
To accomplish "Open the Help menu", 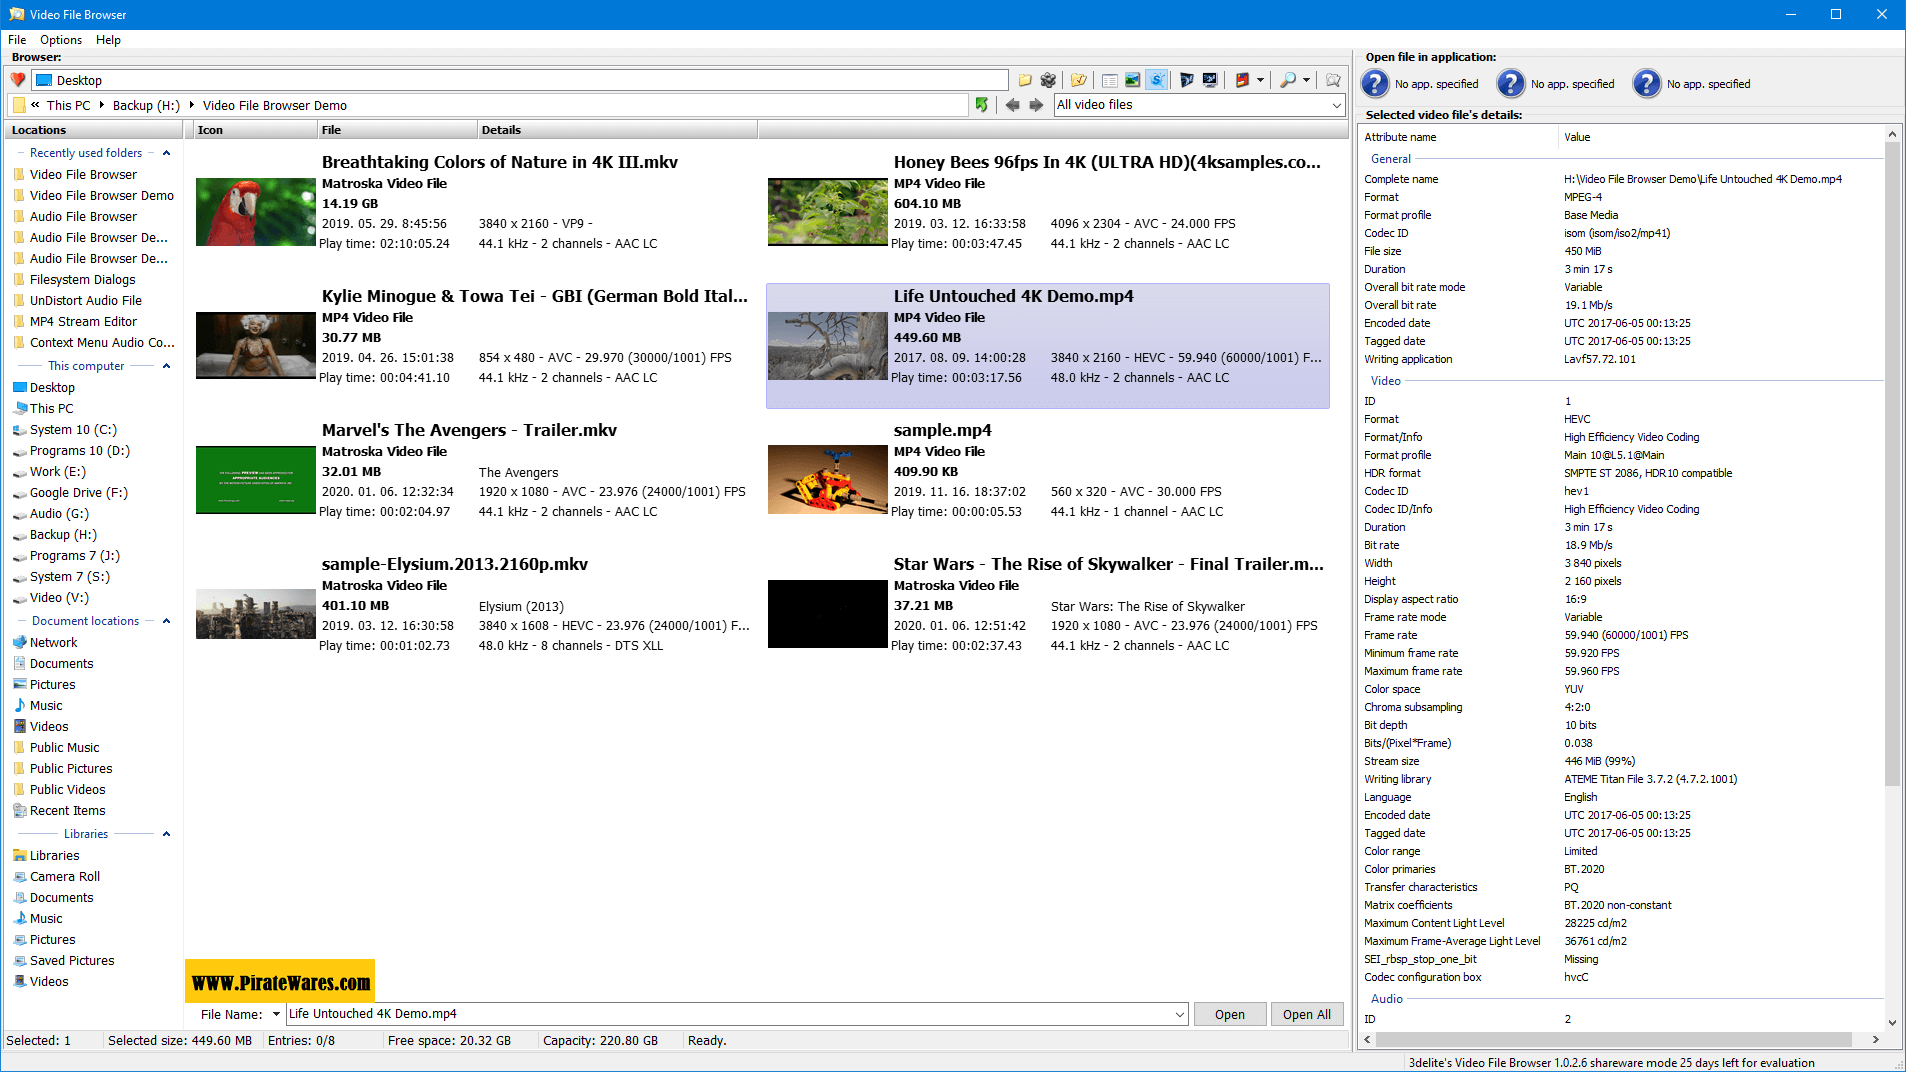I will point(108,40).
